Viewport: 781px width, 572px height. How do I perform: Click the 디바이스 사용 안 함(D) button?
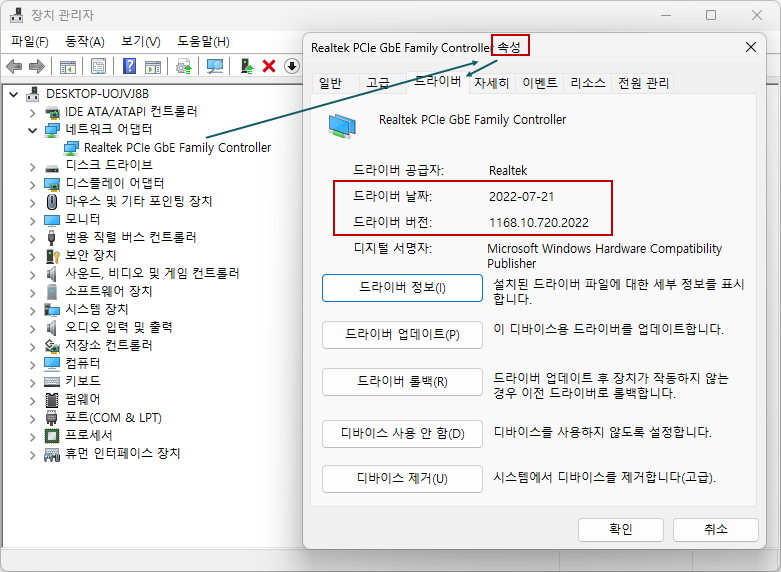402,434
